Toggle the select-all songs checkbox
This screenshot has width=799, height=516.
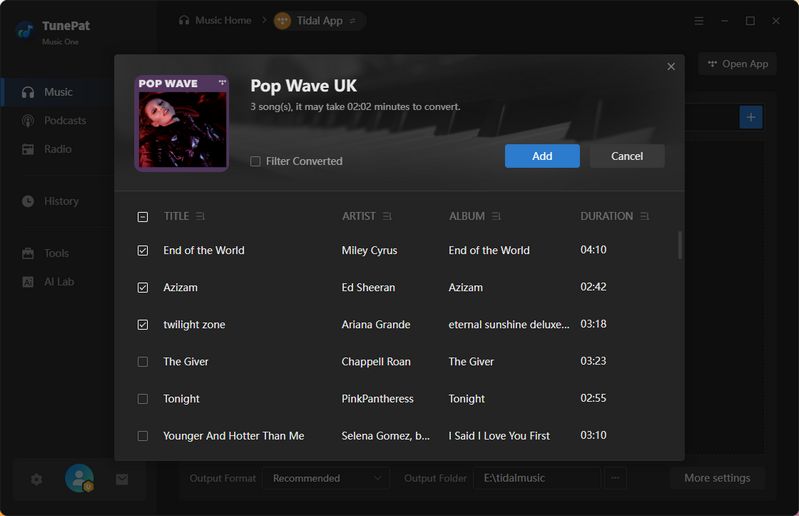pyautogui.click(x=143, y=217)
